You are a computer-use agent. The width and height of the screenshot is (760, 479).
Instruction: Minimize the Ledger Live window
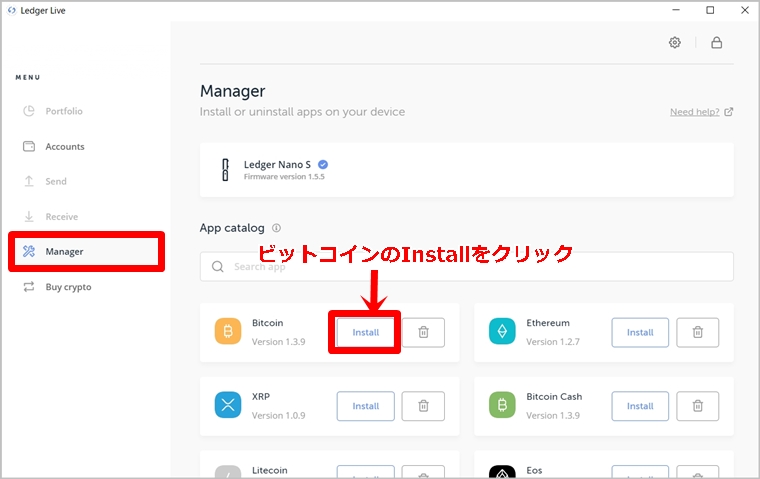676,10
